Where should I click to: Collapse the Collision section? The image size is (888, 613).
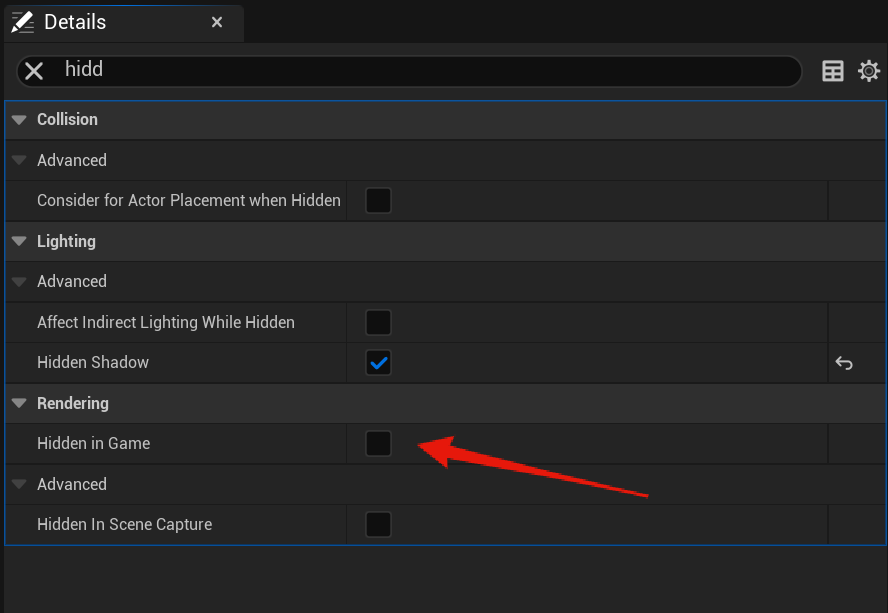pos(19,120)
